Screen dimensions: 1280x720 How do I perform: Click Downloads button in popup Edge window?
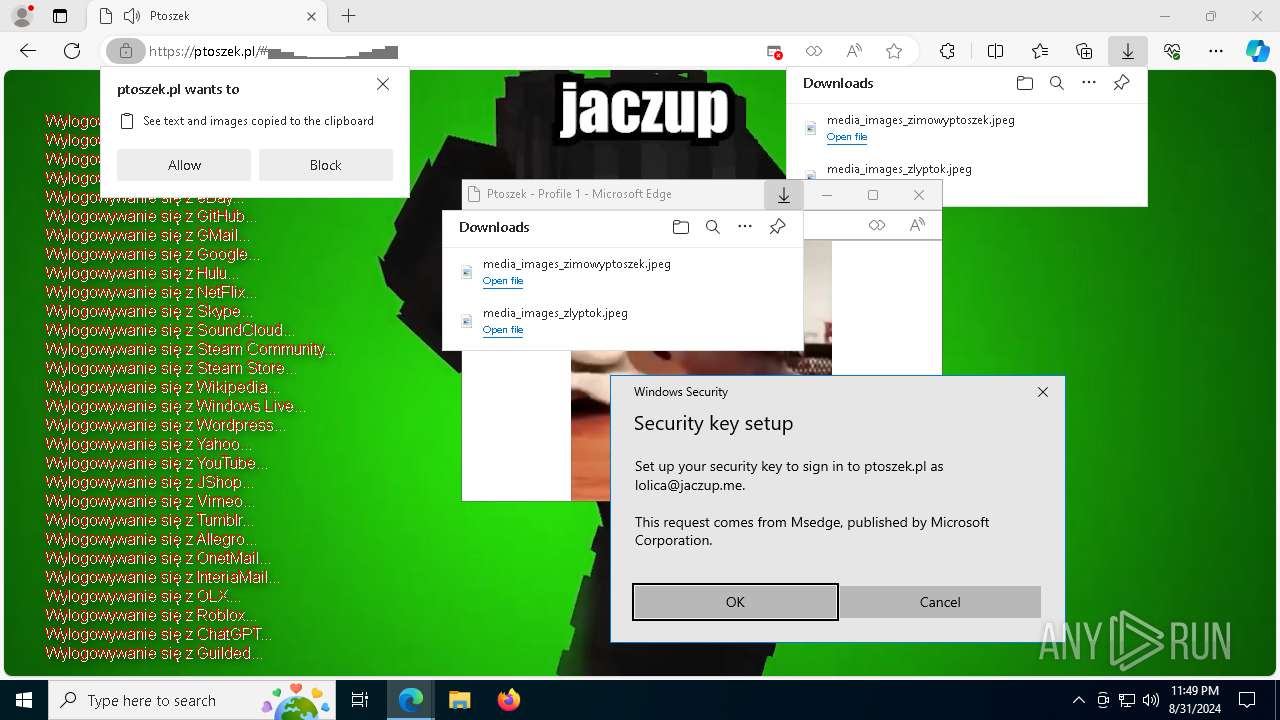[x=783, y=195]
